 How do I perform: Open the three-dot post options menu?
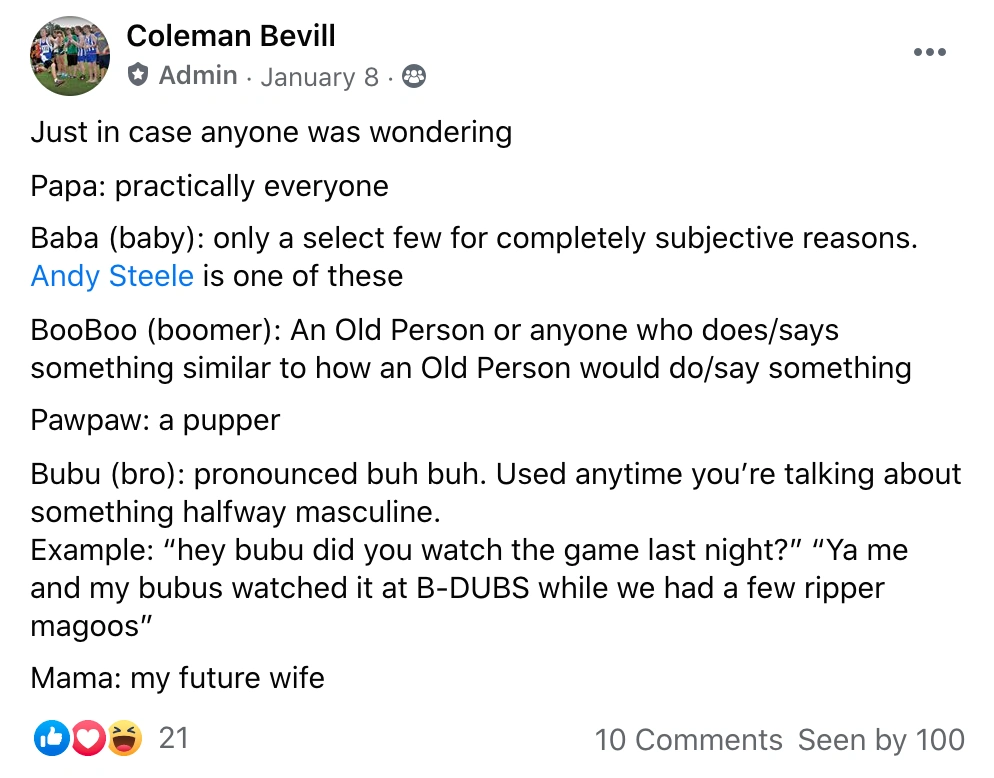929,53
